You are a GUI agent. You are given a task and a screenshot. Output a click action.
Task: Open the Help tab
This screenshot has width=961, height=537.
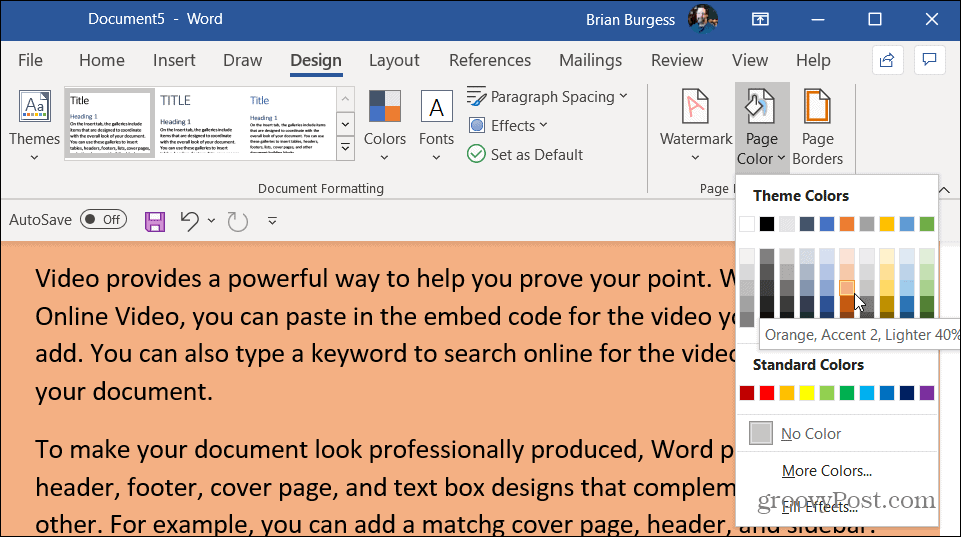pyautogui.click(x=813, y=60)
